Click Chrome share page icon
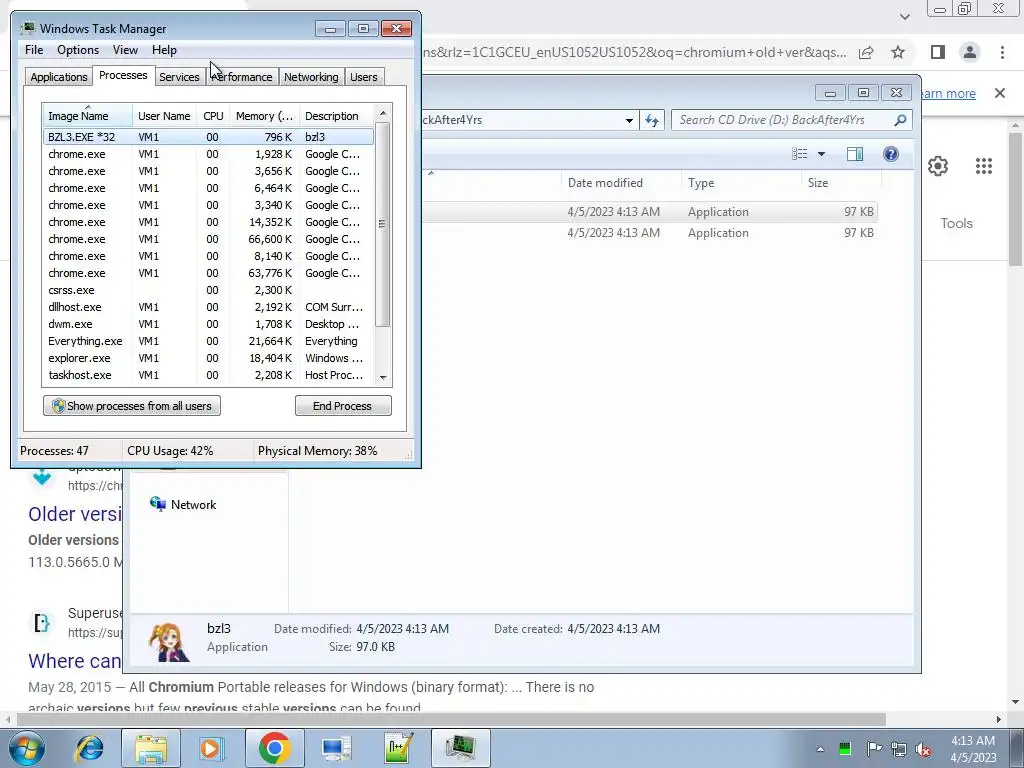Viewport: 1024px width, 768px height. (866, 52)
